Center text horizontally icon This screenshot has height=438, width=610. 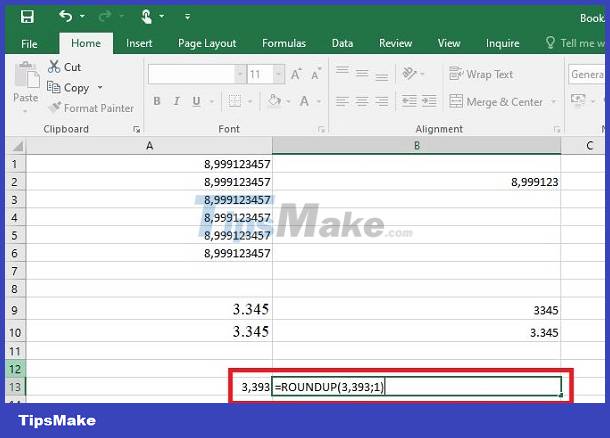[x=362, y=102]
